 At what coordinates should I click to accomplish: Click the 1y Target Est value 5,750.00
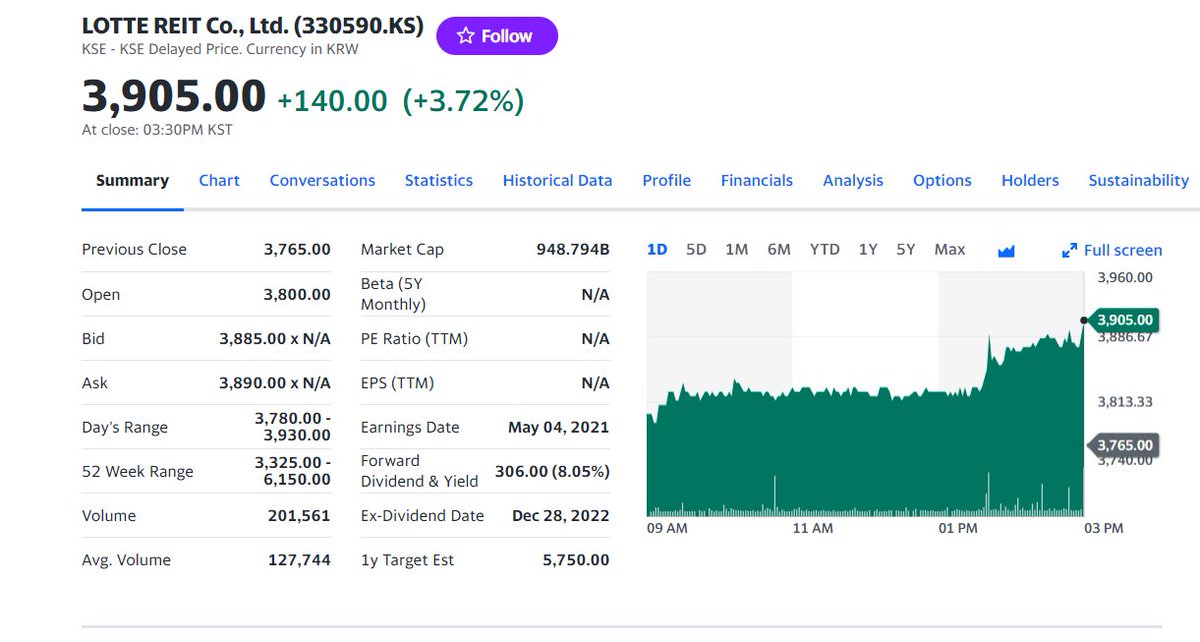point(576,560)
